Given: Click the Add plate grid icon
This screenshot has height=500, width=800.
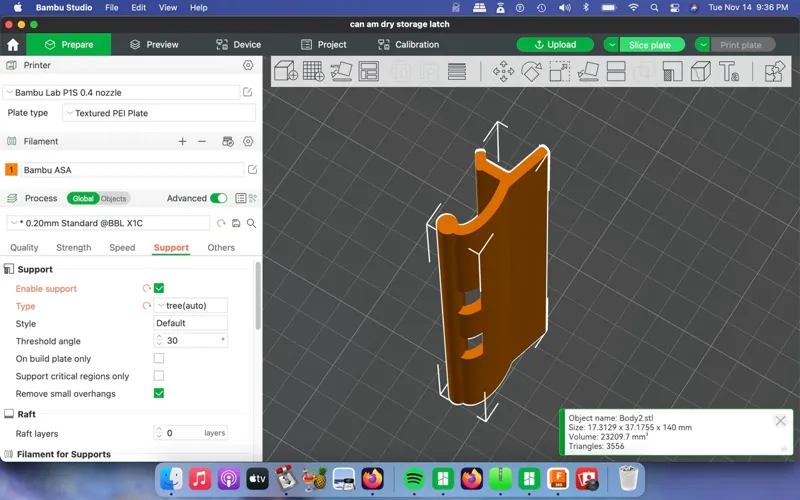Looking at the screenshot, I should point(313,71).
